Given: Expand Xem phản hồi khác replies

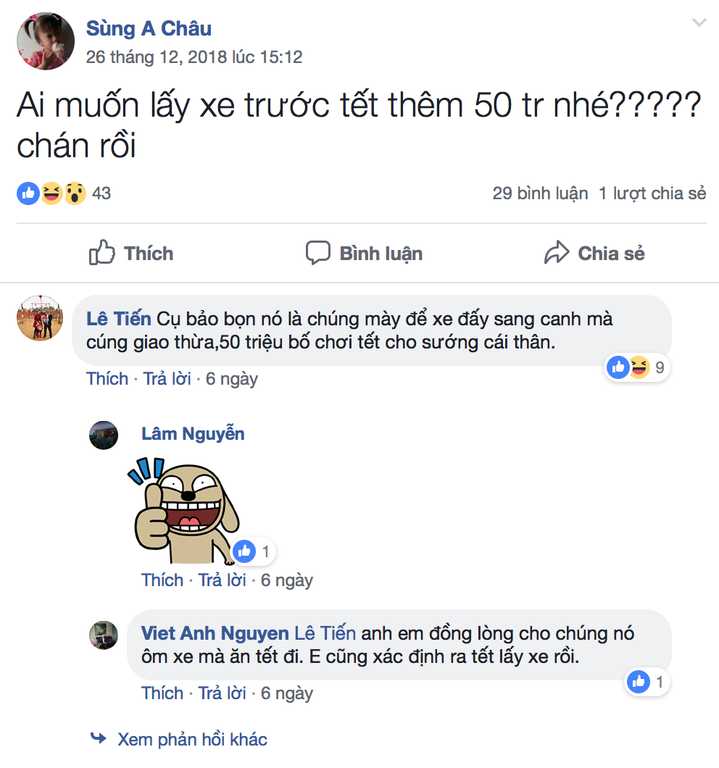Looking at the screenshot, I should 192,739.
